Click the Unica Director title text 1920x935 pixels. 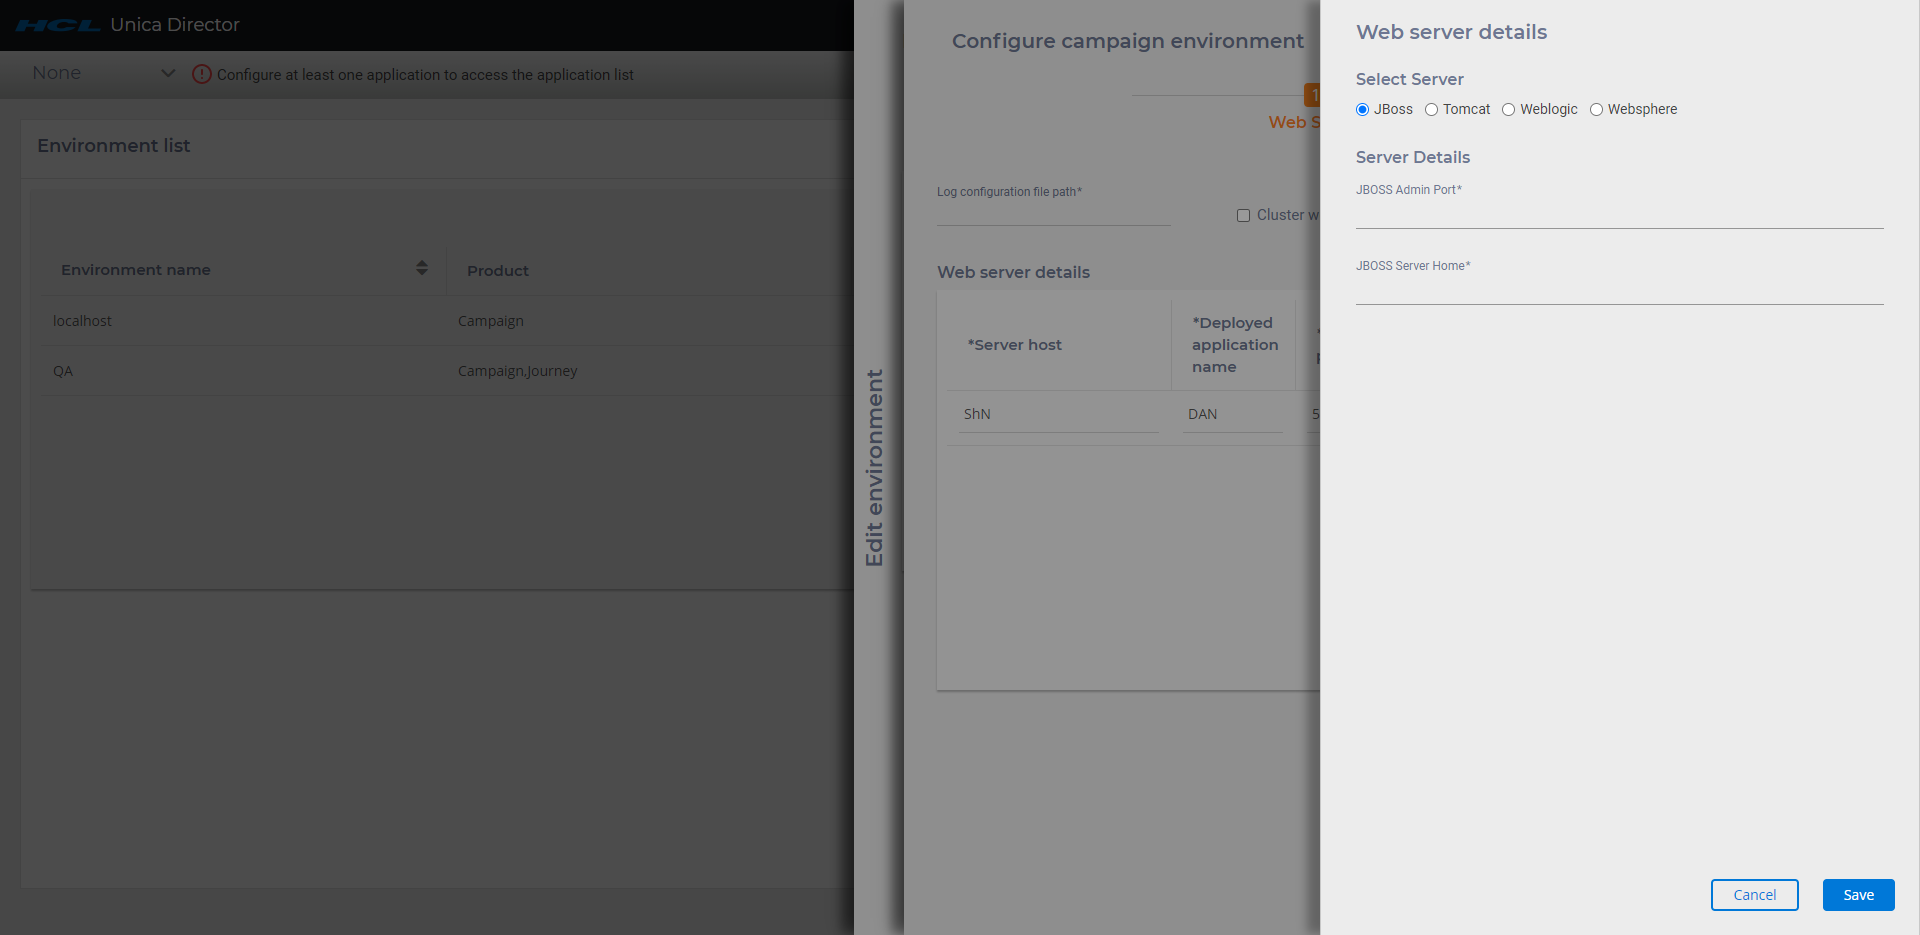(175, 25)
